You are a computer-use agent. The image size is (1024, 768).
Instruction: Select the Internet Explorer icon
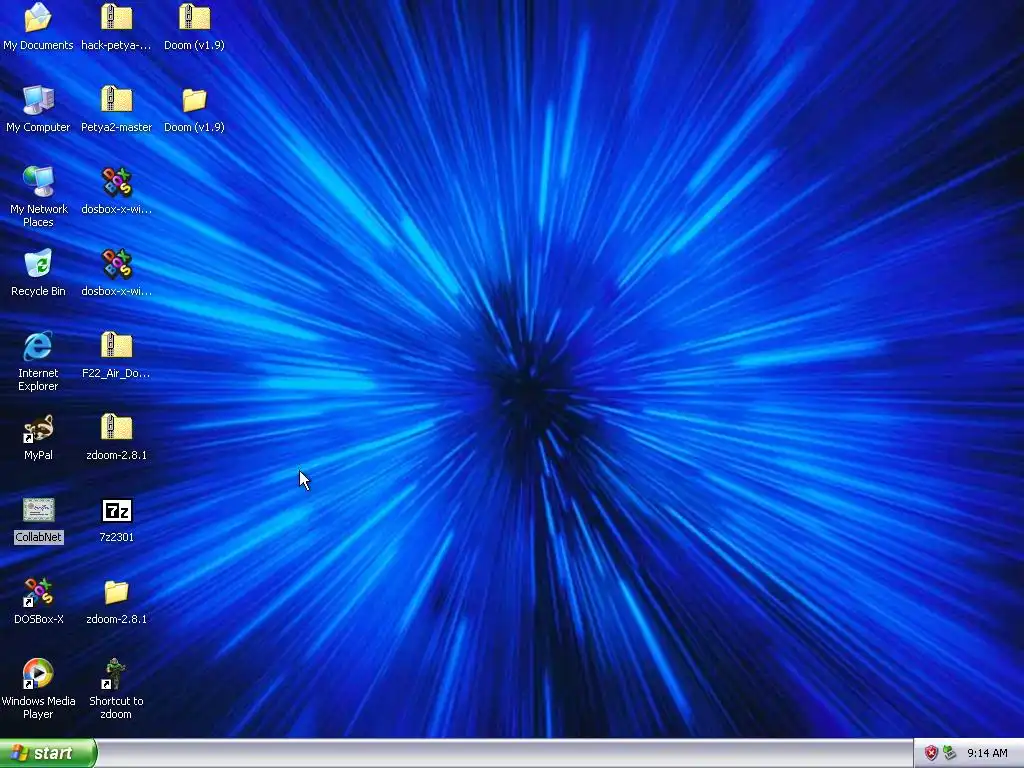pyautogui.click(x=38, y=346)
